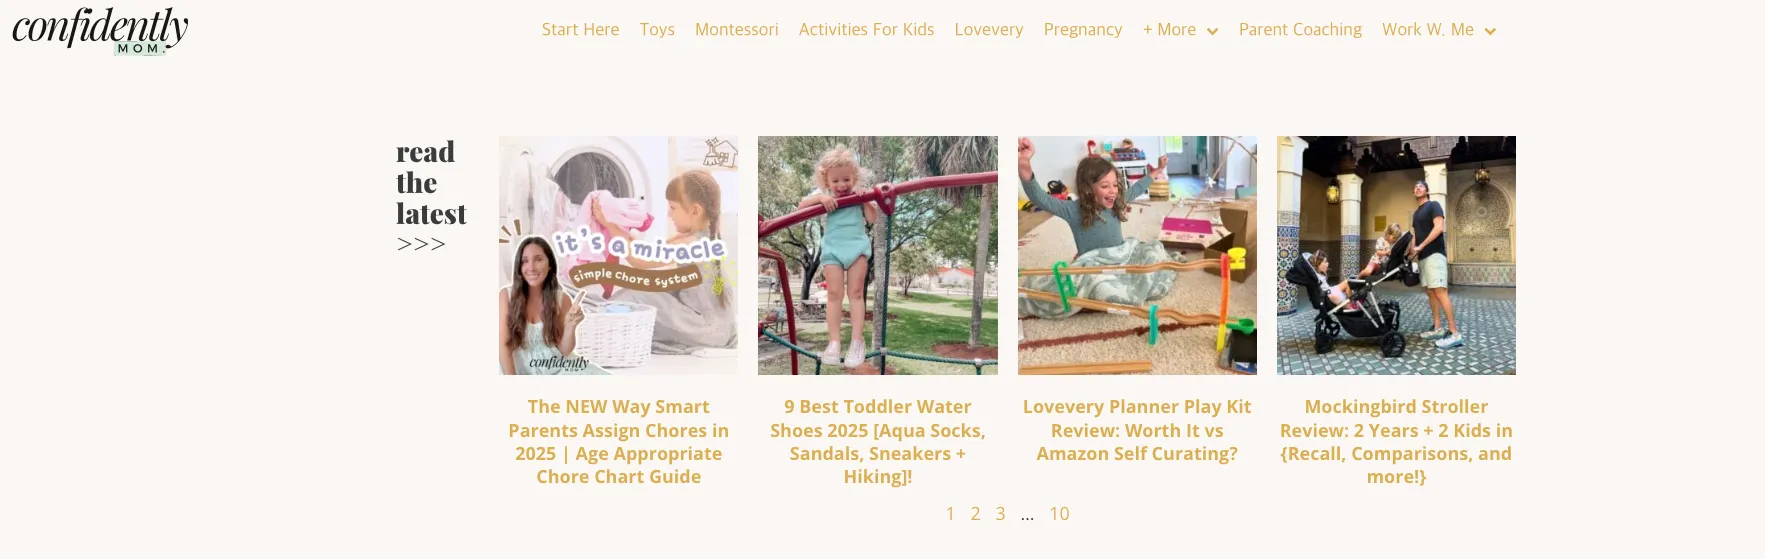Open the Toys menu item
This screenshot has height=559, width=1765.
point(657,30)
